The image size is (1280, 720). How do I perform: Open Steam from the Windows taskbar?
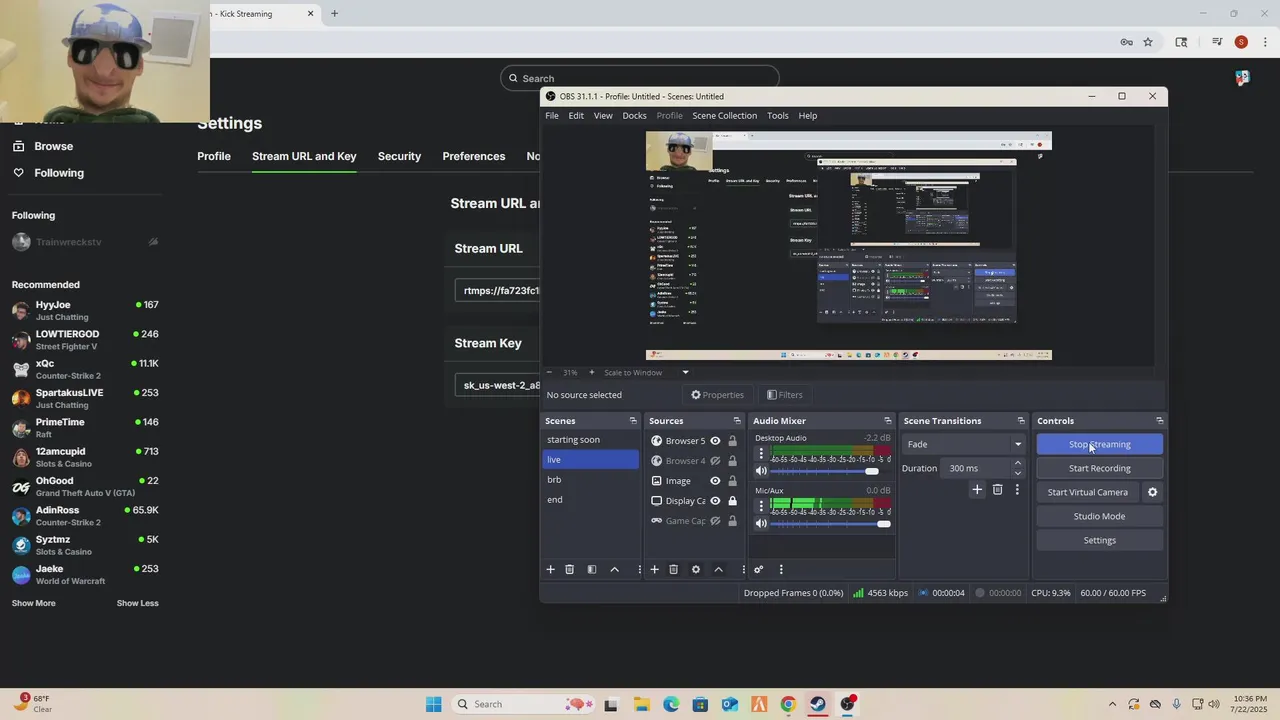click(x=817, y=704)
